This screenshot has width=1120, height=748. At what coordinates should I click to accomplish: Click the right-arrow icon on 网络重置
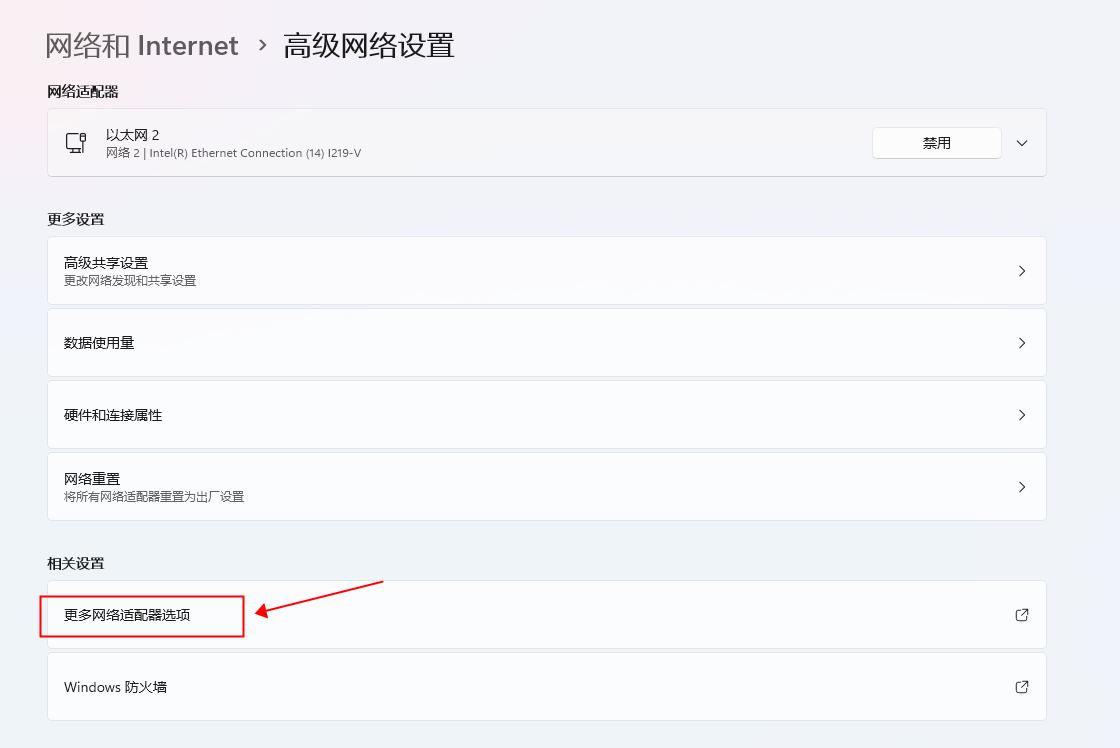pyautogui.click(x=1022, y=487)
